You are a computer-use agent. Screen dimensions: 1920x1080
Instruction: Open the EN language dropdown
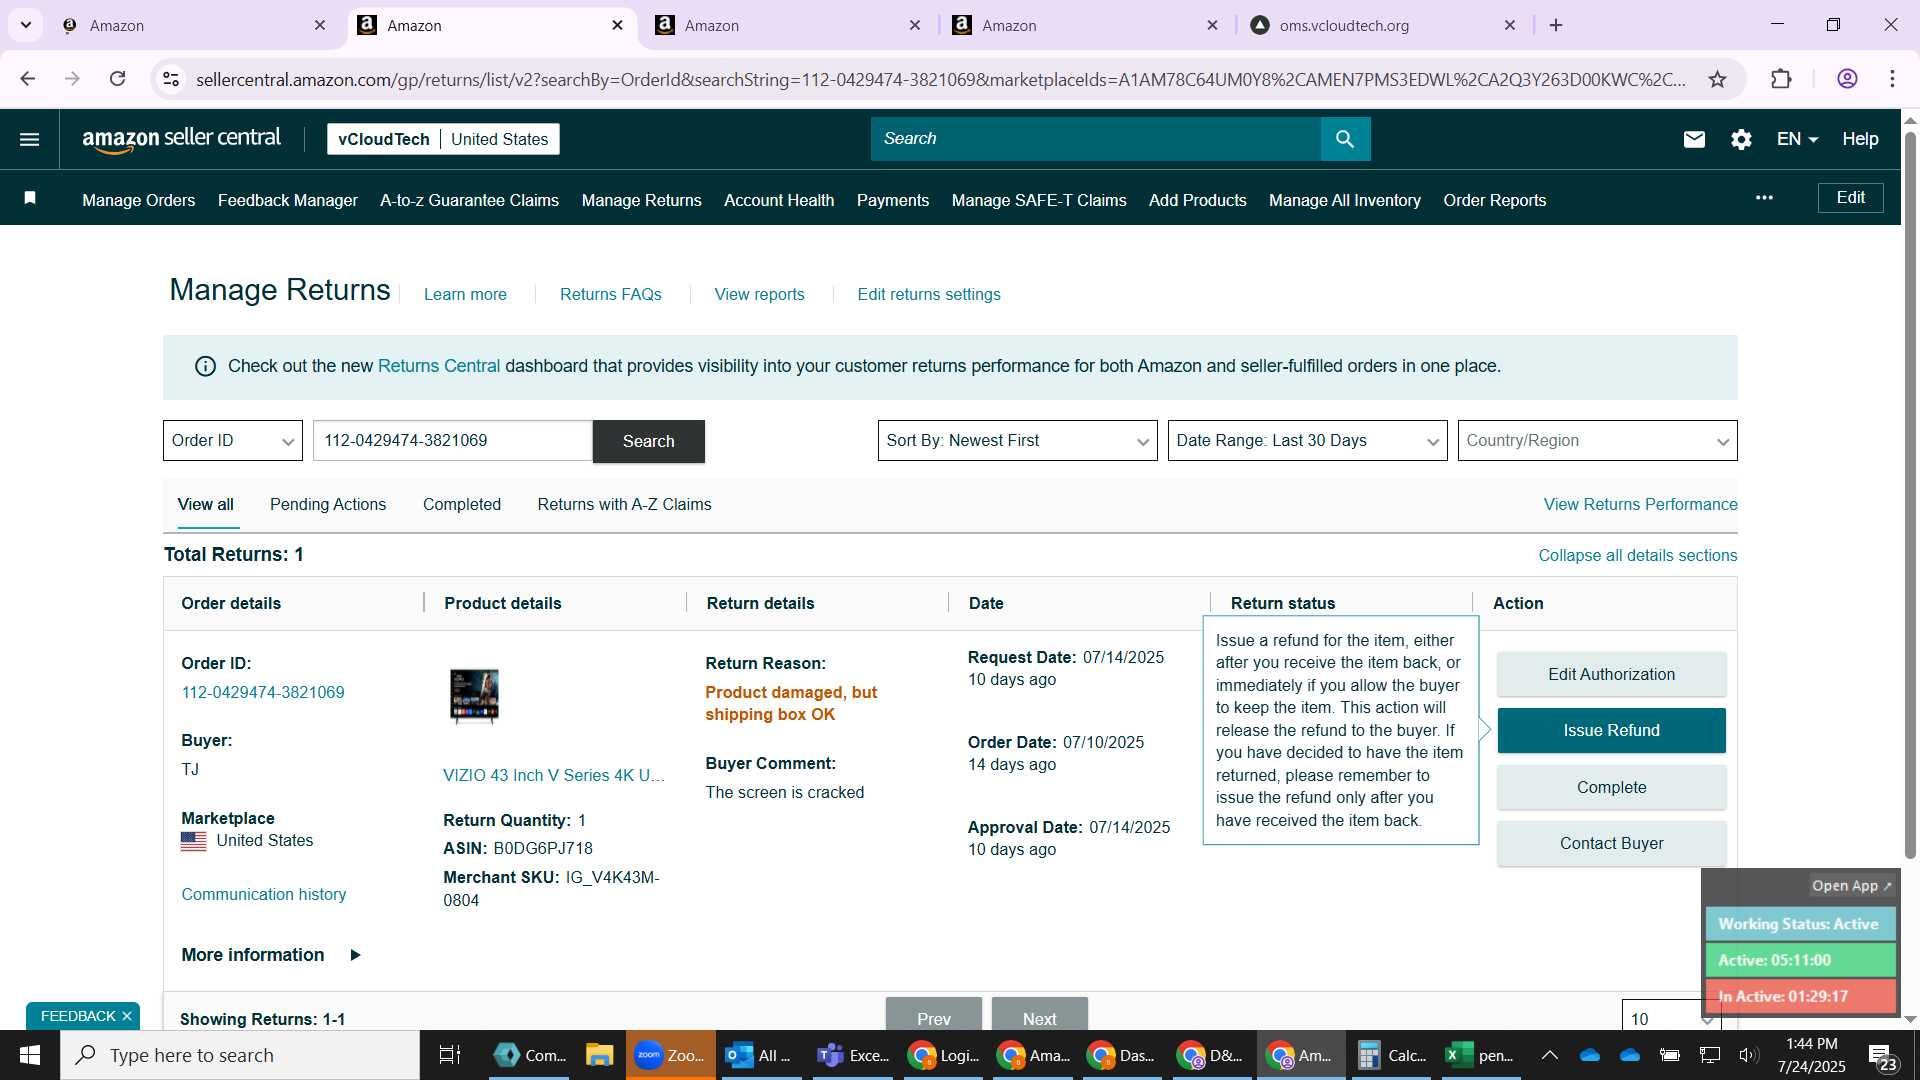1797,139
